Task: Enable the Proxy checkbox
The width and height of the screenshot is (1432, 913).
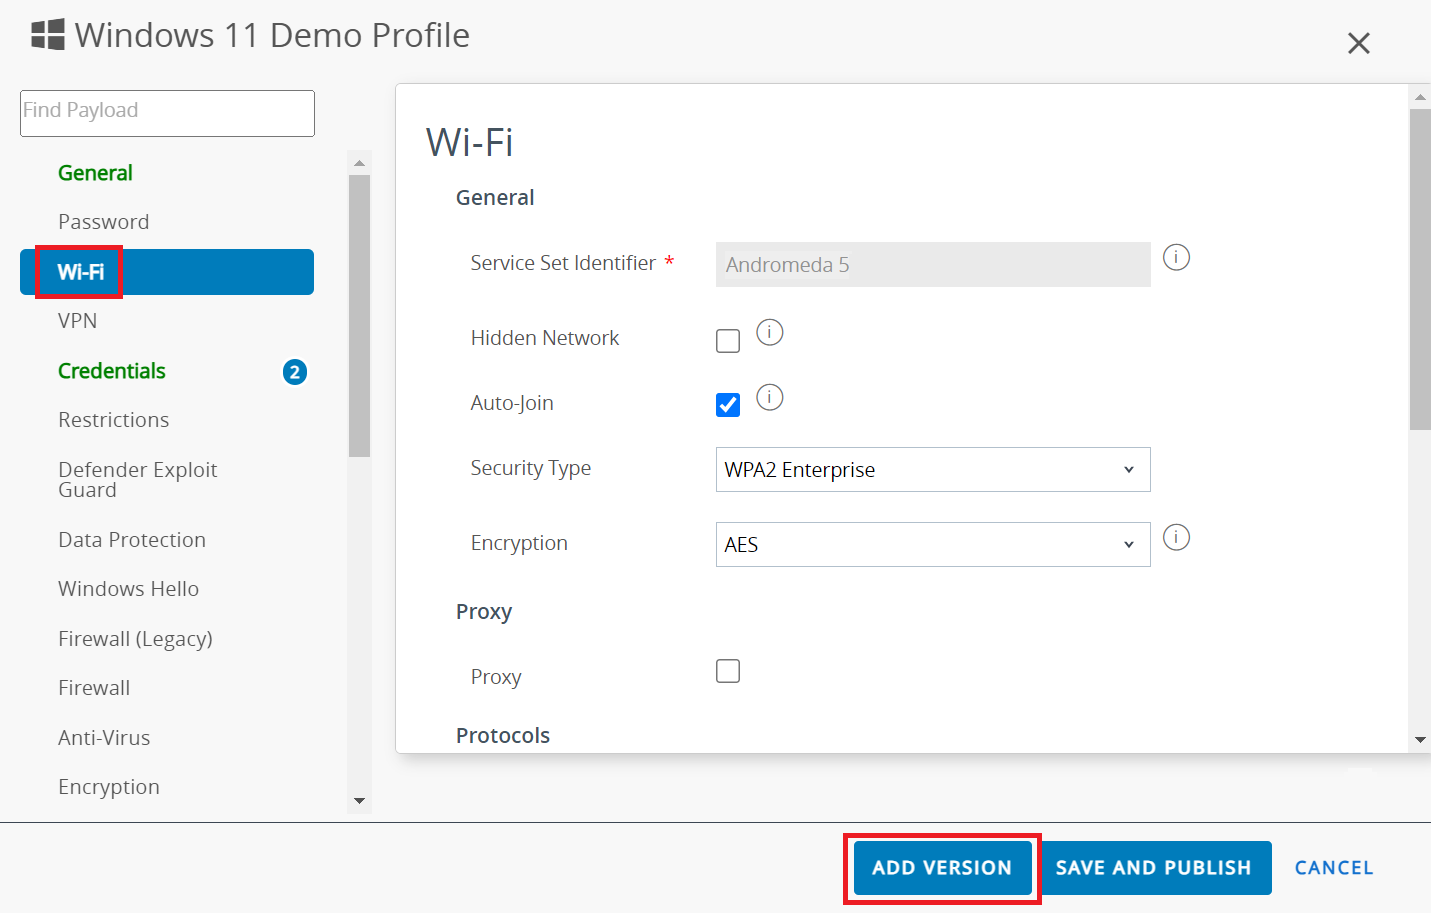Action: point(728,671)
